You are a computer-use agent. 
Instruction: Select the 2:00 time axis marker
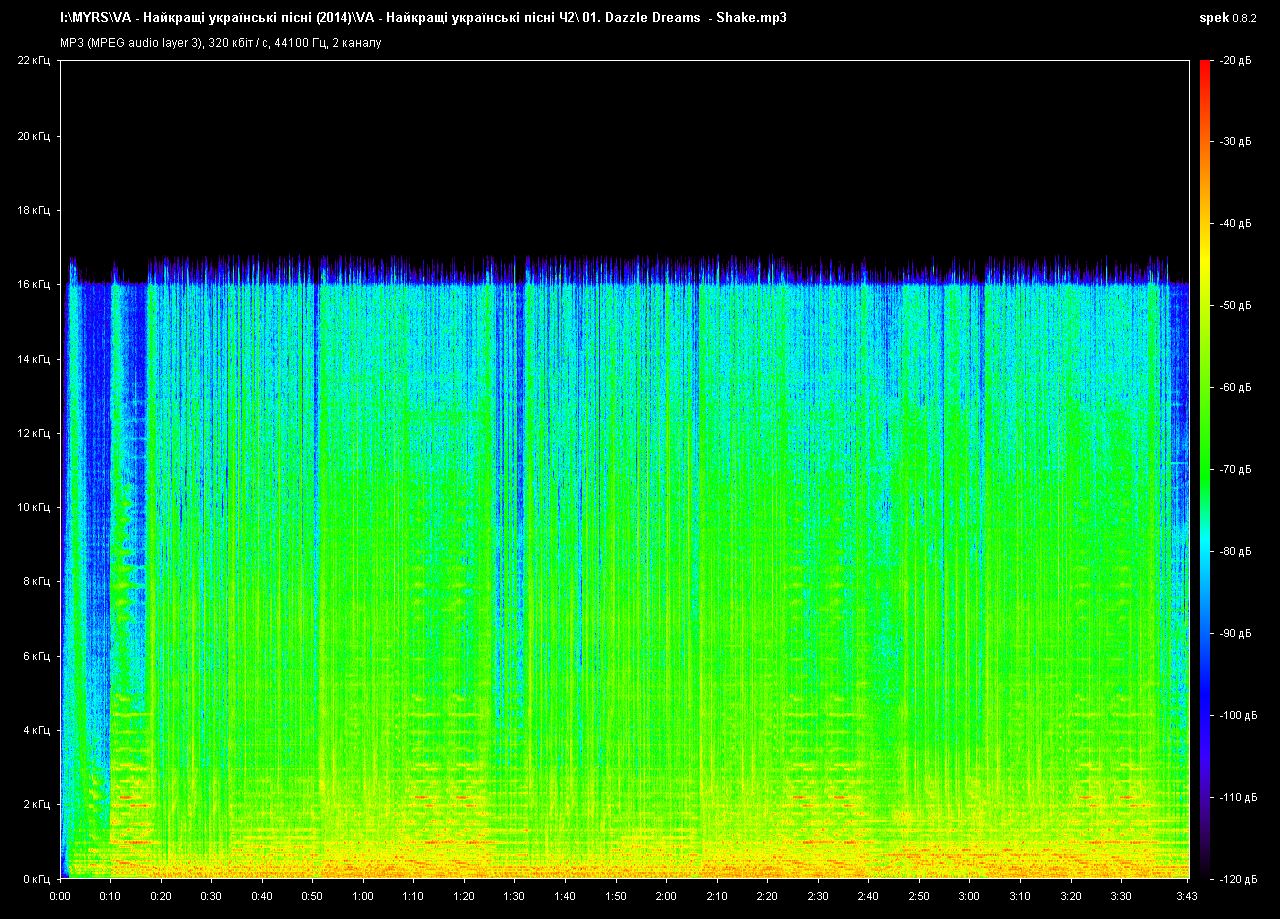click(666, 896)
